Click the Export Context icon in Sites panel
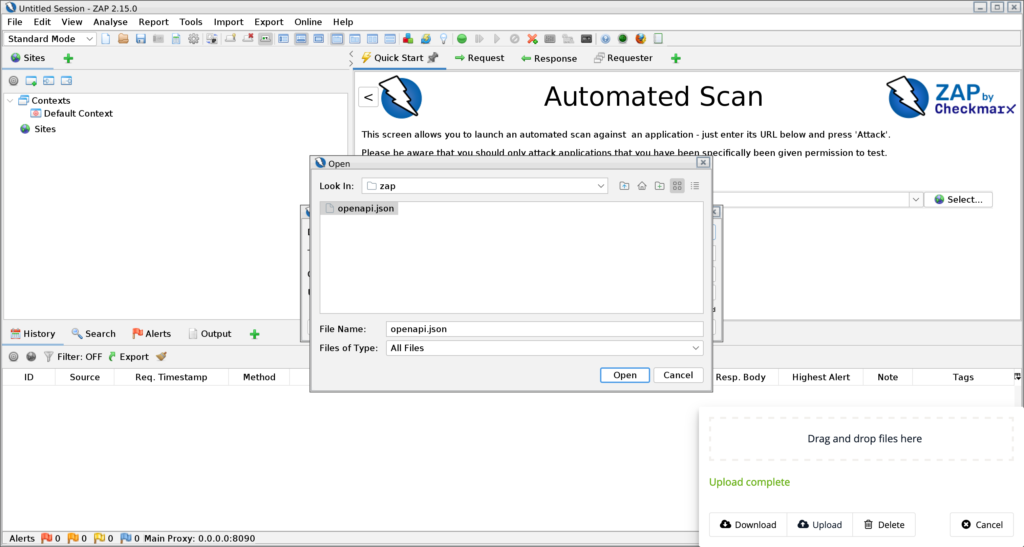 tap(66, 81)
